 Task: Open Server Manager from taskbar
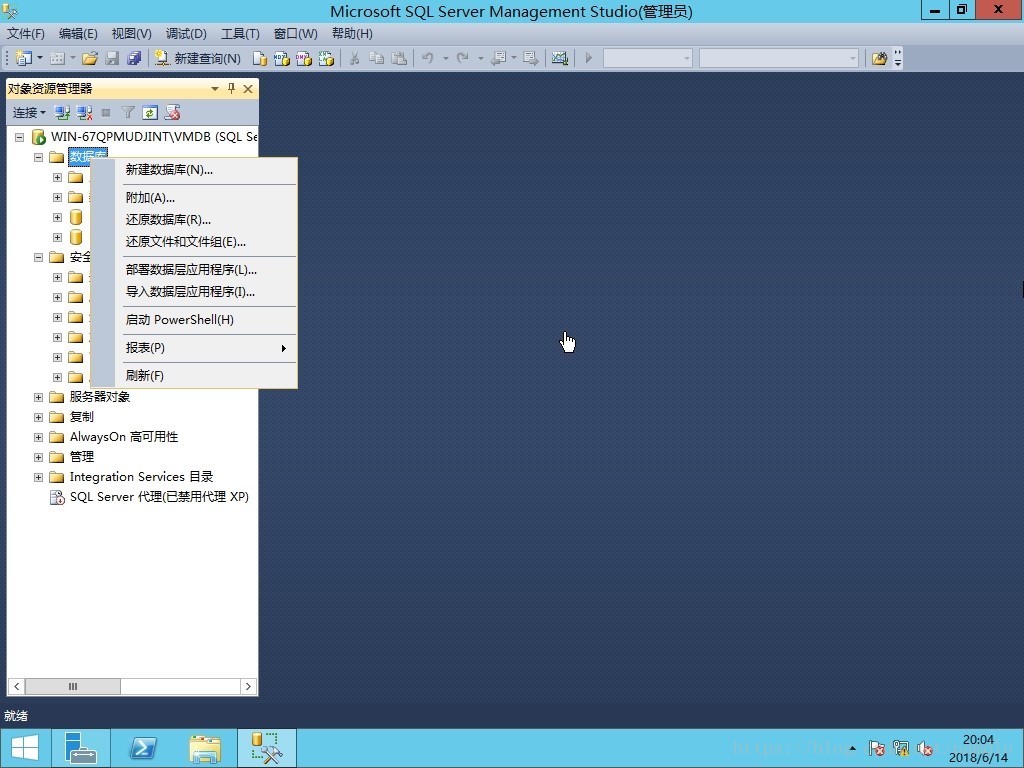(80, 748)
